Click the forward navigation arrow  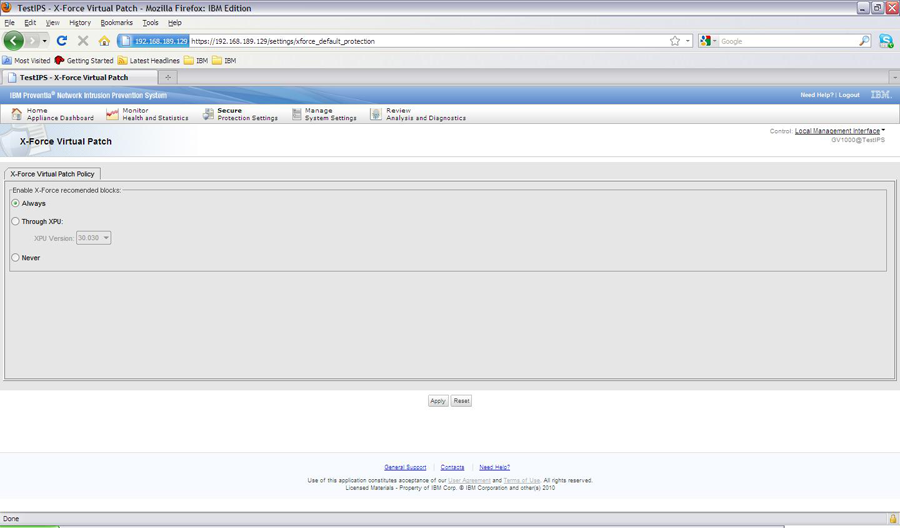point(32,41)
